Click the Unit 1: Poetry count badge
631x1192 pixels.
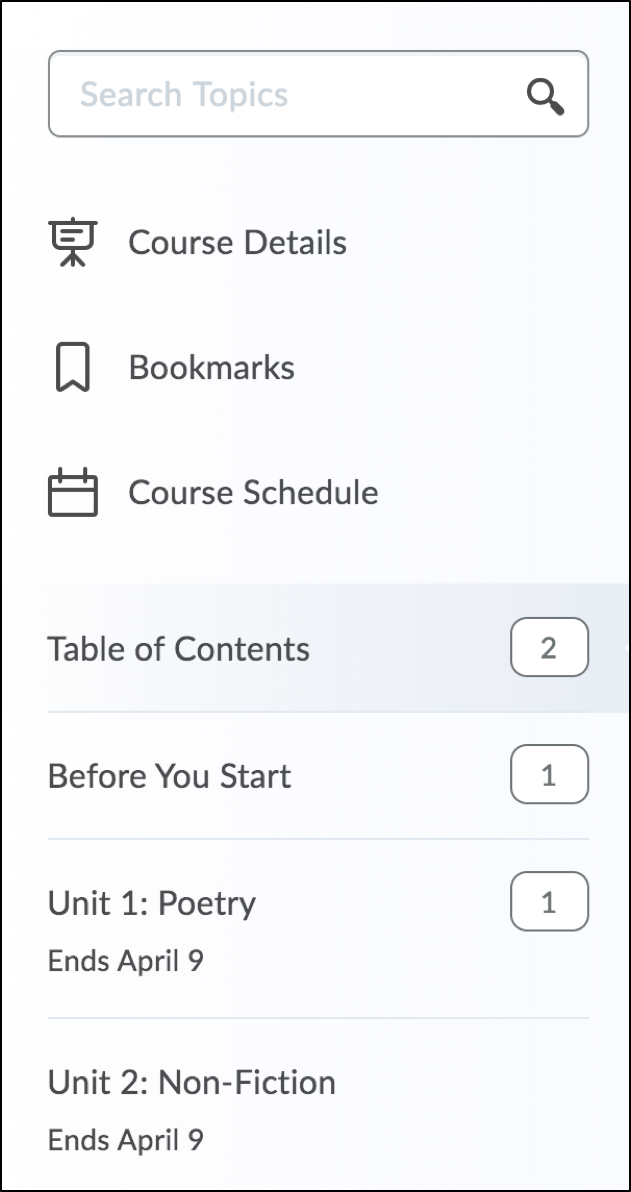[549, 903]
